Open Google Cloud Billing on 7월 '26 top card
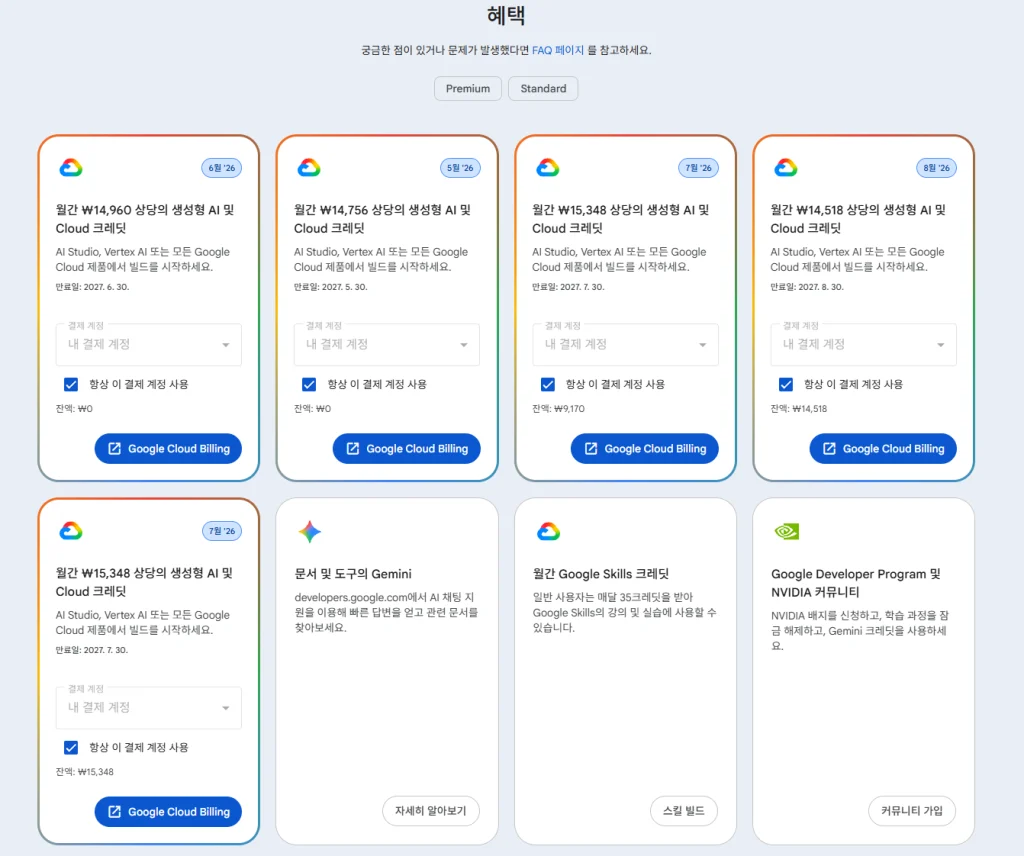 pyautogui.click(x=645, y=449)
